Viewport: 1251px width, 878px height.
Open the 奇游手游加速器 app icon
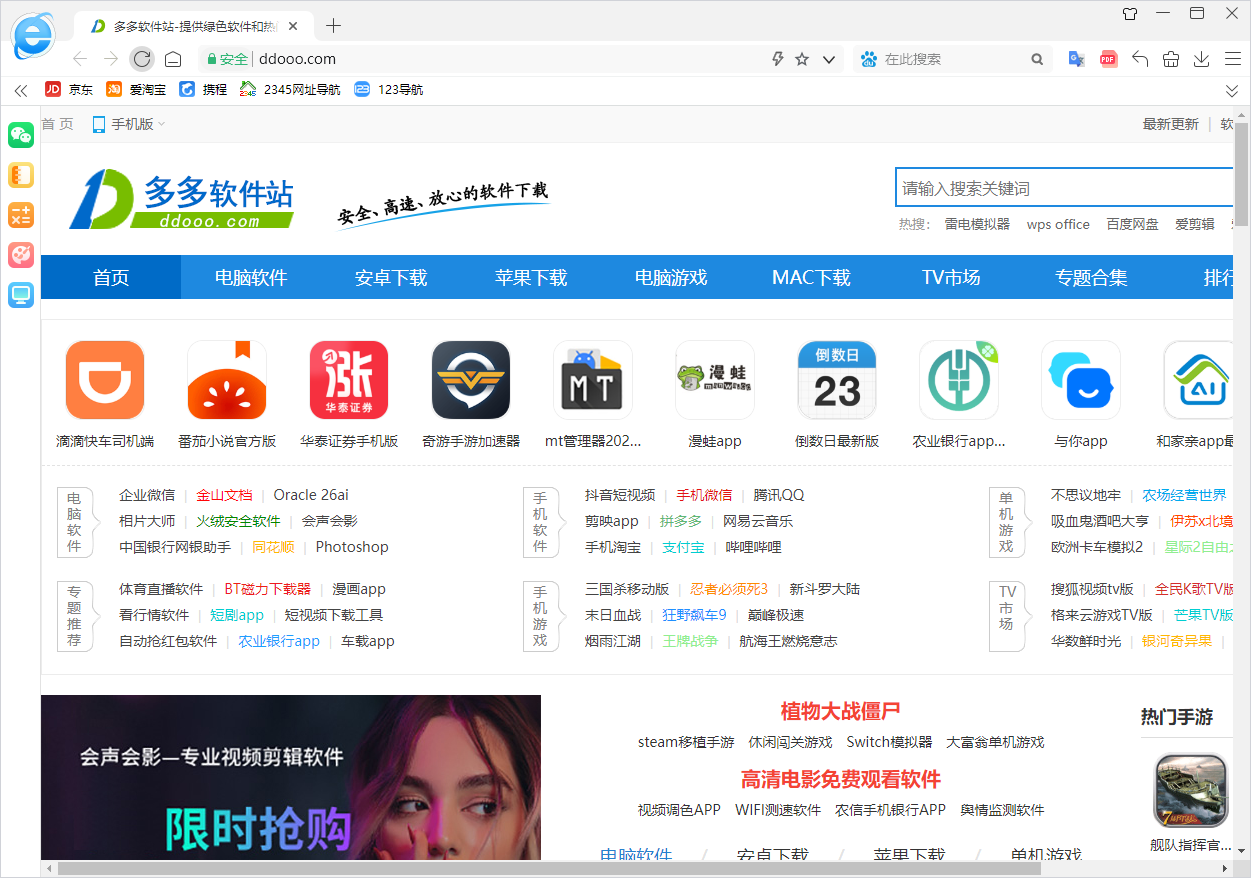[471, 380]
